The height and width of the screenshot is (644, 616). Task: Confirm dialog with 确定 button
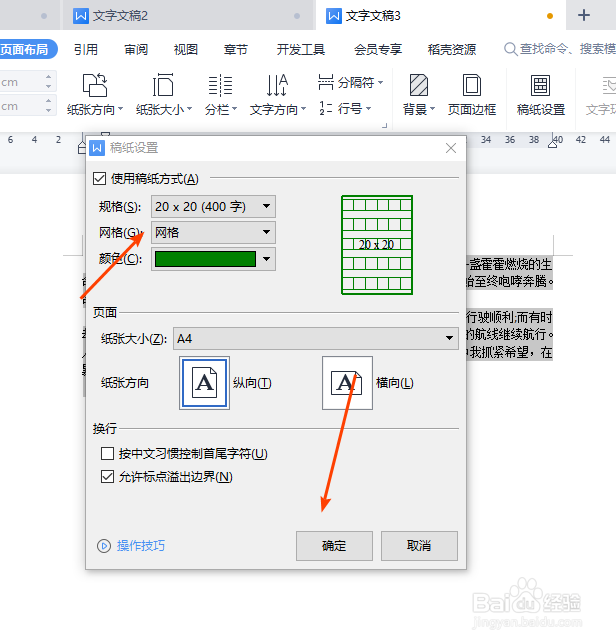tap(334, 546)
